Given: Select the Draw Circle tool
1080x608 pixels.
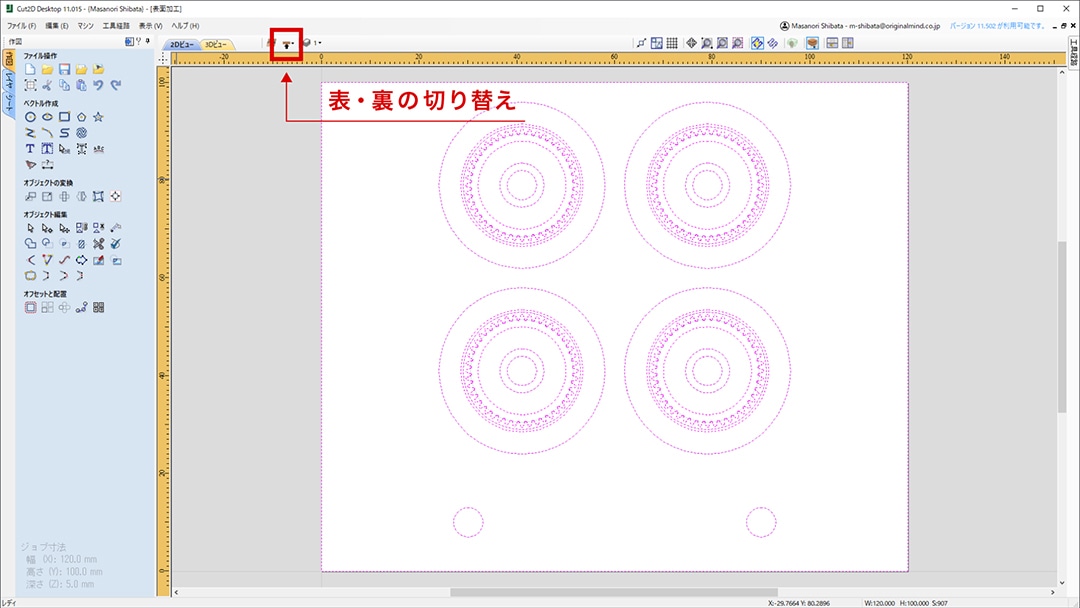Looking at the screenshot, I should click(x=31, y=117).
